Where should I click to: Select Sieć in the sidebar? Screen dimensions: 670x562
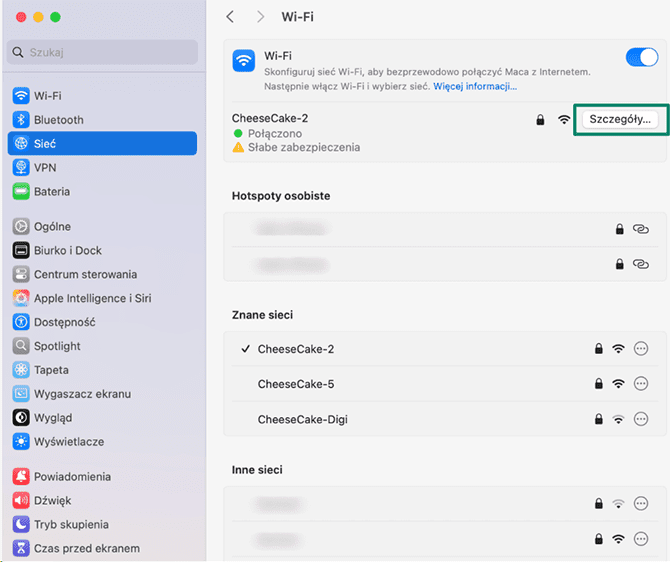pyautogui.click(x=45, y=144)
